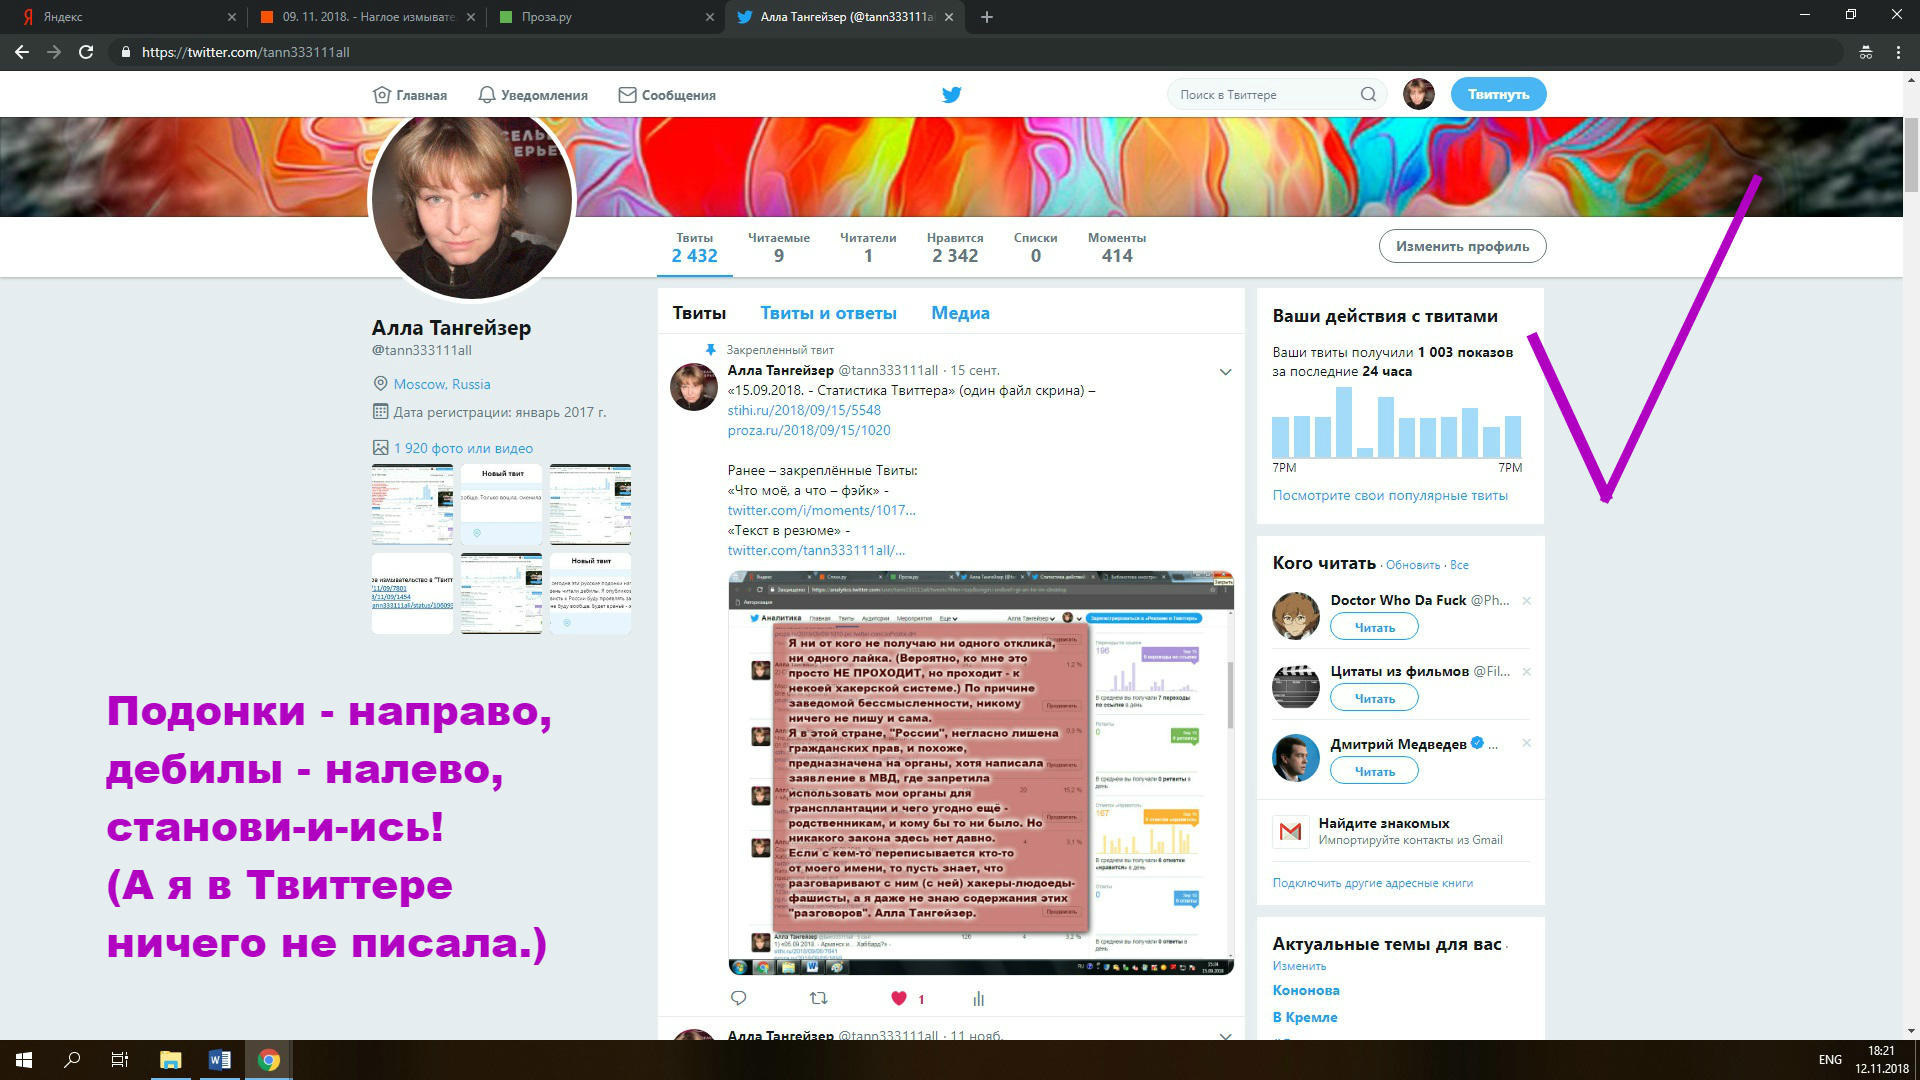Expand pinned tweet options chevron

coord(1225,372)
